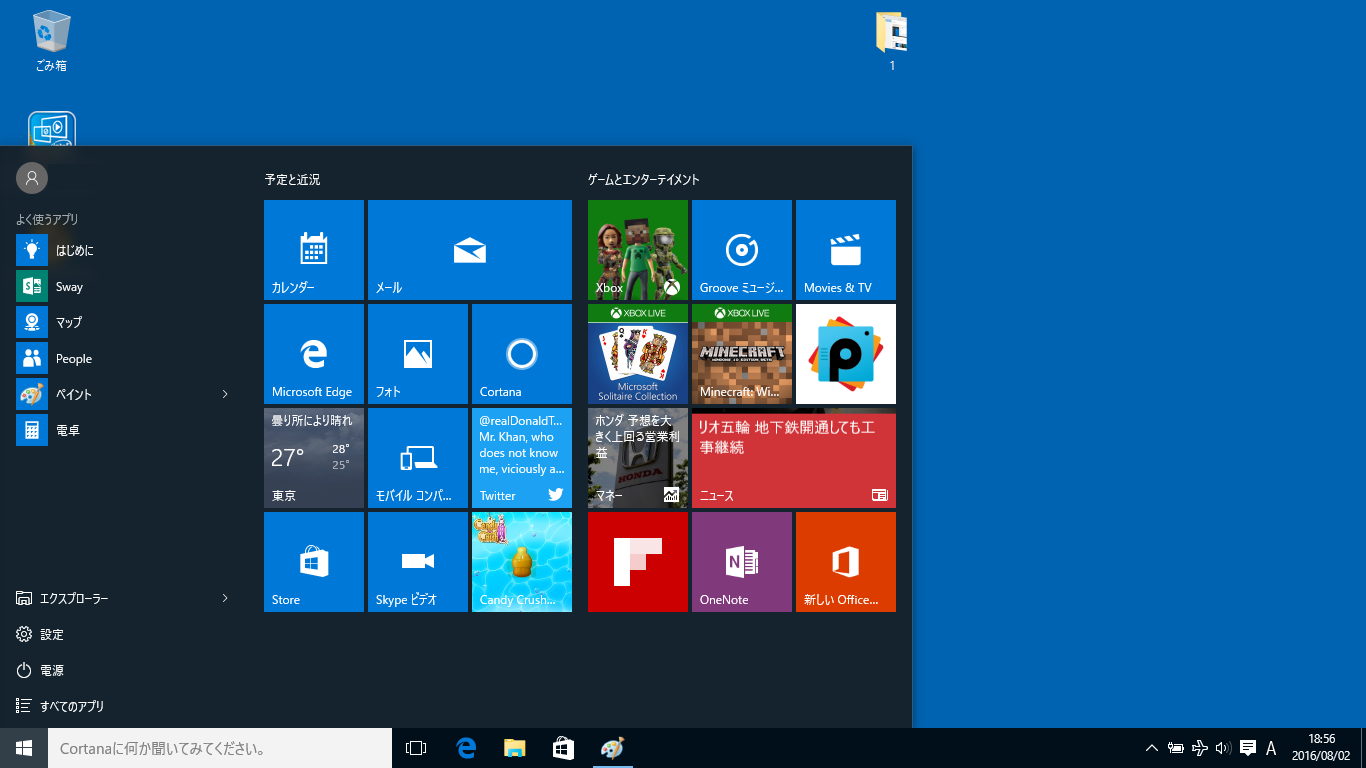Open the Action Center notification icon
Image resolution: width=1366 pixels, height=768 pixels.
(x=1248, y=748)
